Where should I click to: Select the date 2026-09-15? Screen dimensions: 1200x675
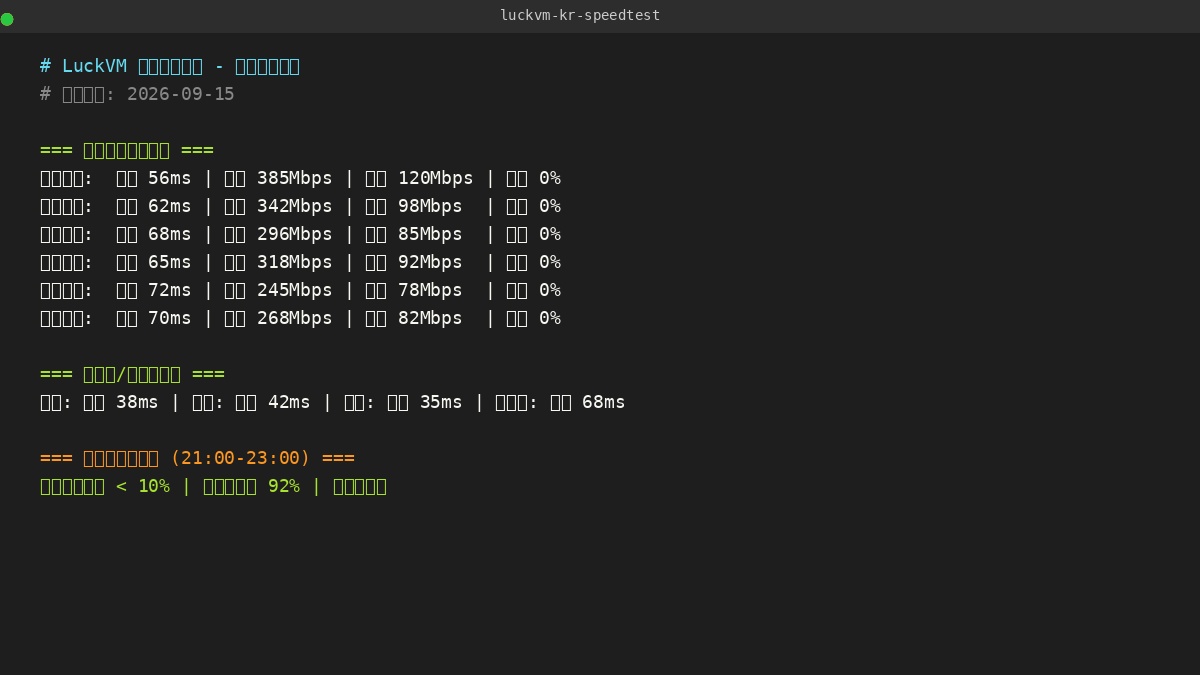181,94
